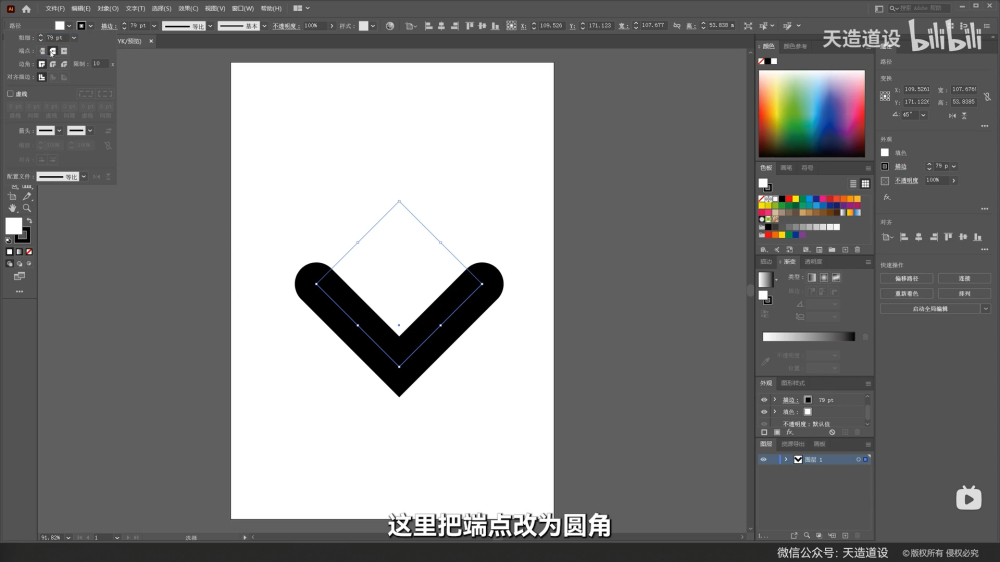Choose the align stroke to center icon
The image size is (1000, 562).
pos(42,77)
